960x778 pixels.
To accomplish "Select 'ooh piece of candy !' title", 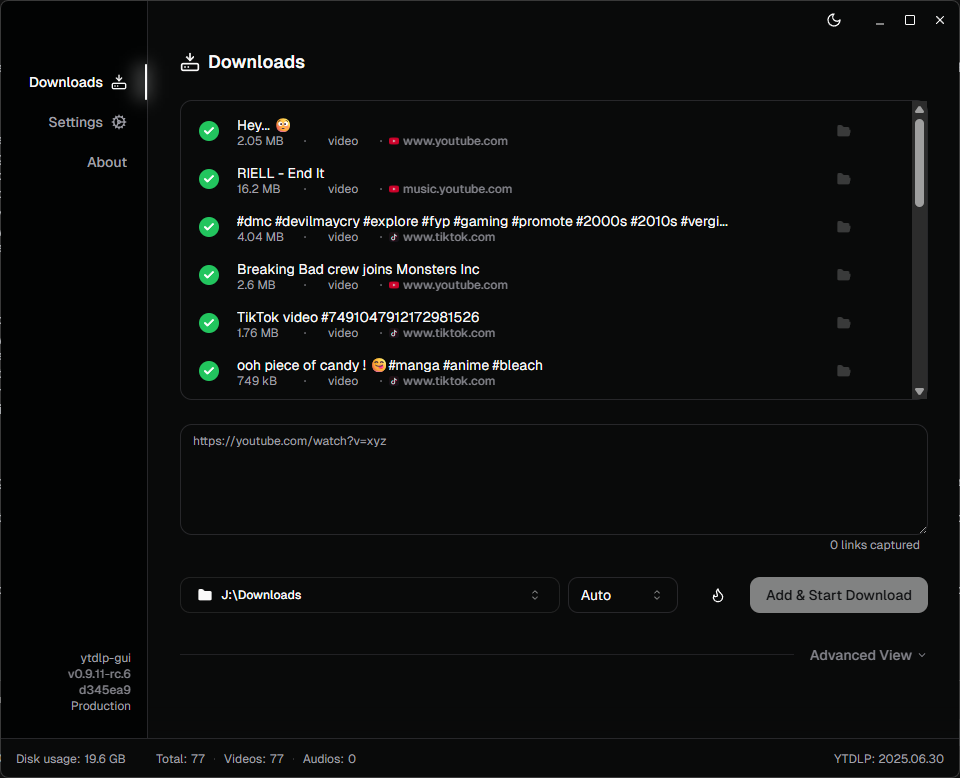I will tap(389, 365).
